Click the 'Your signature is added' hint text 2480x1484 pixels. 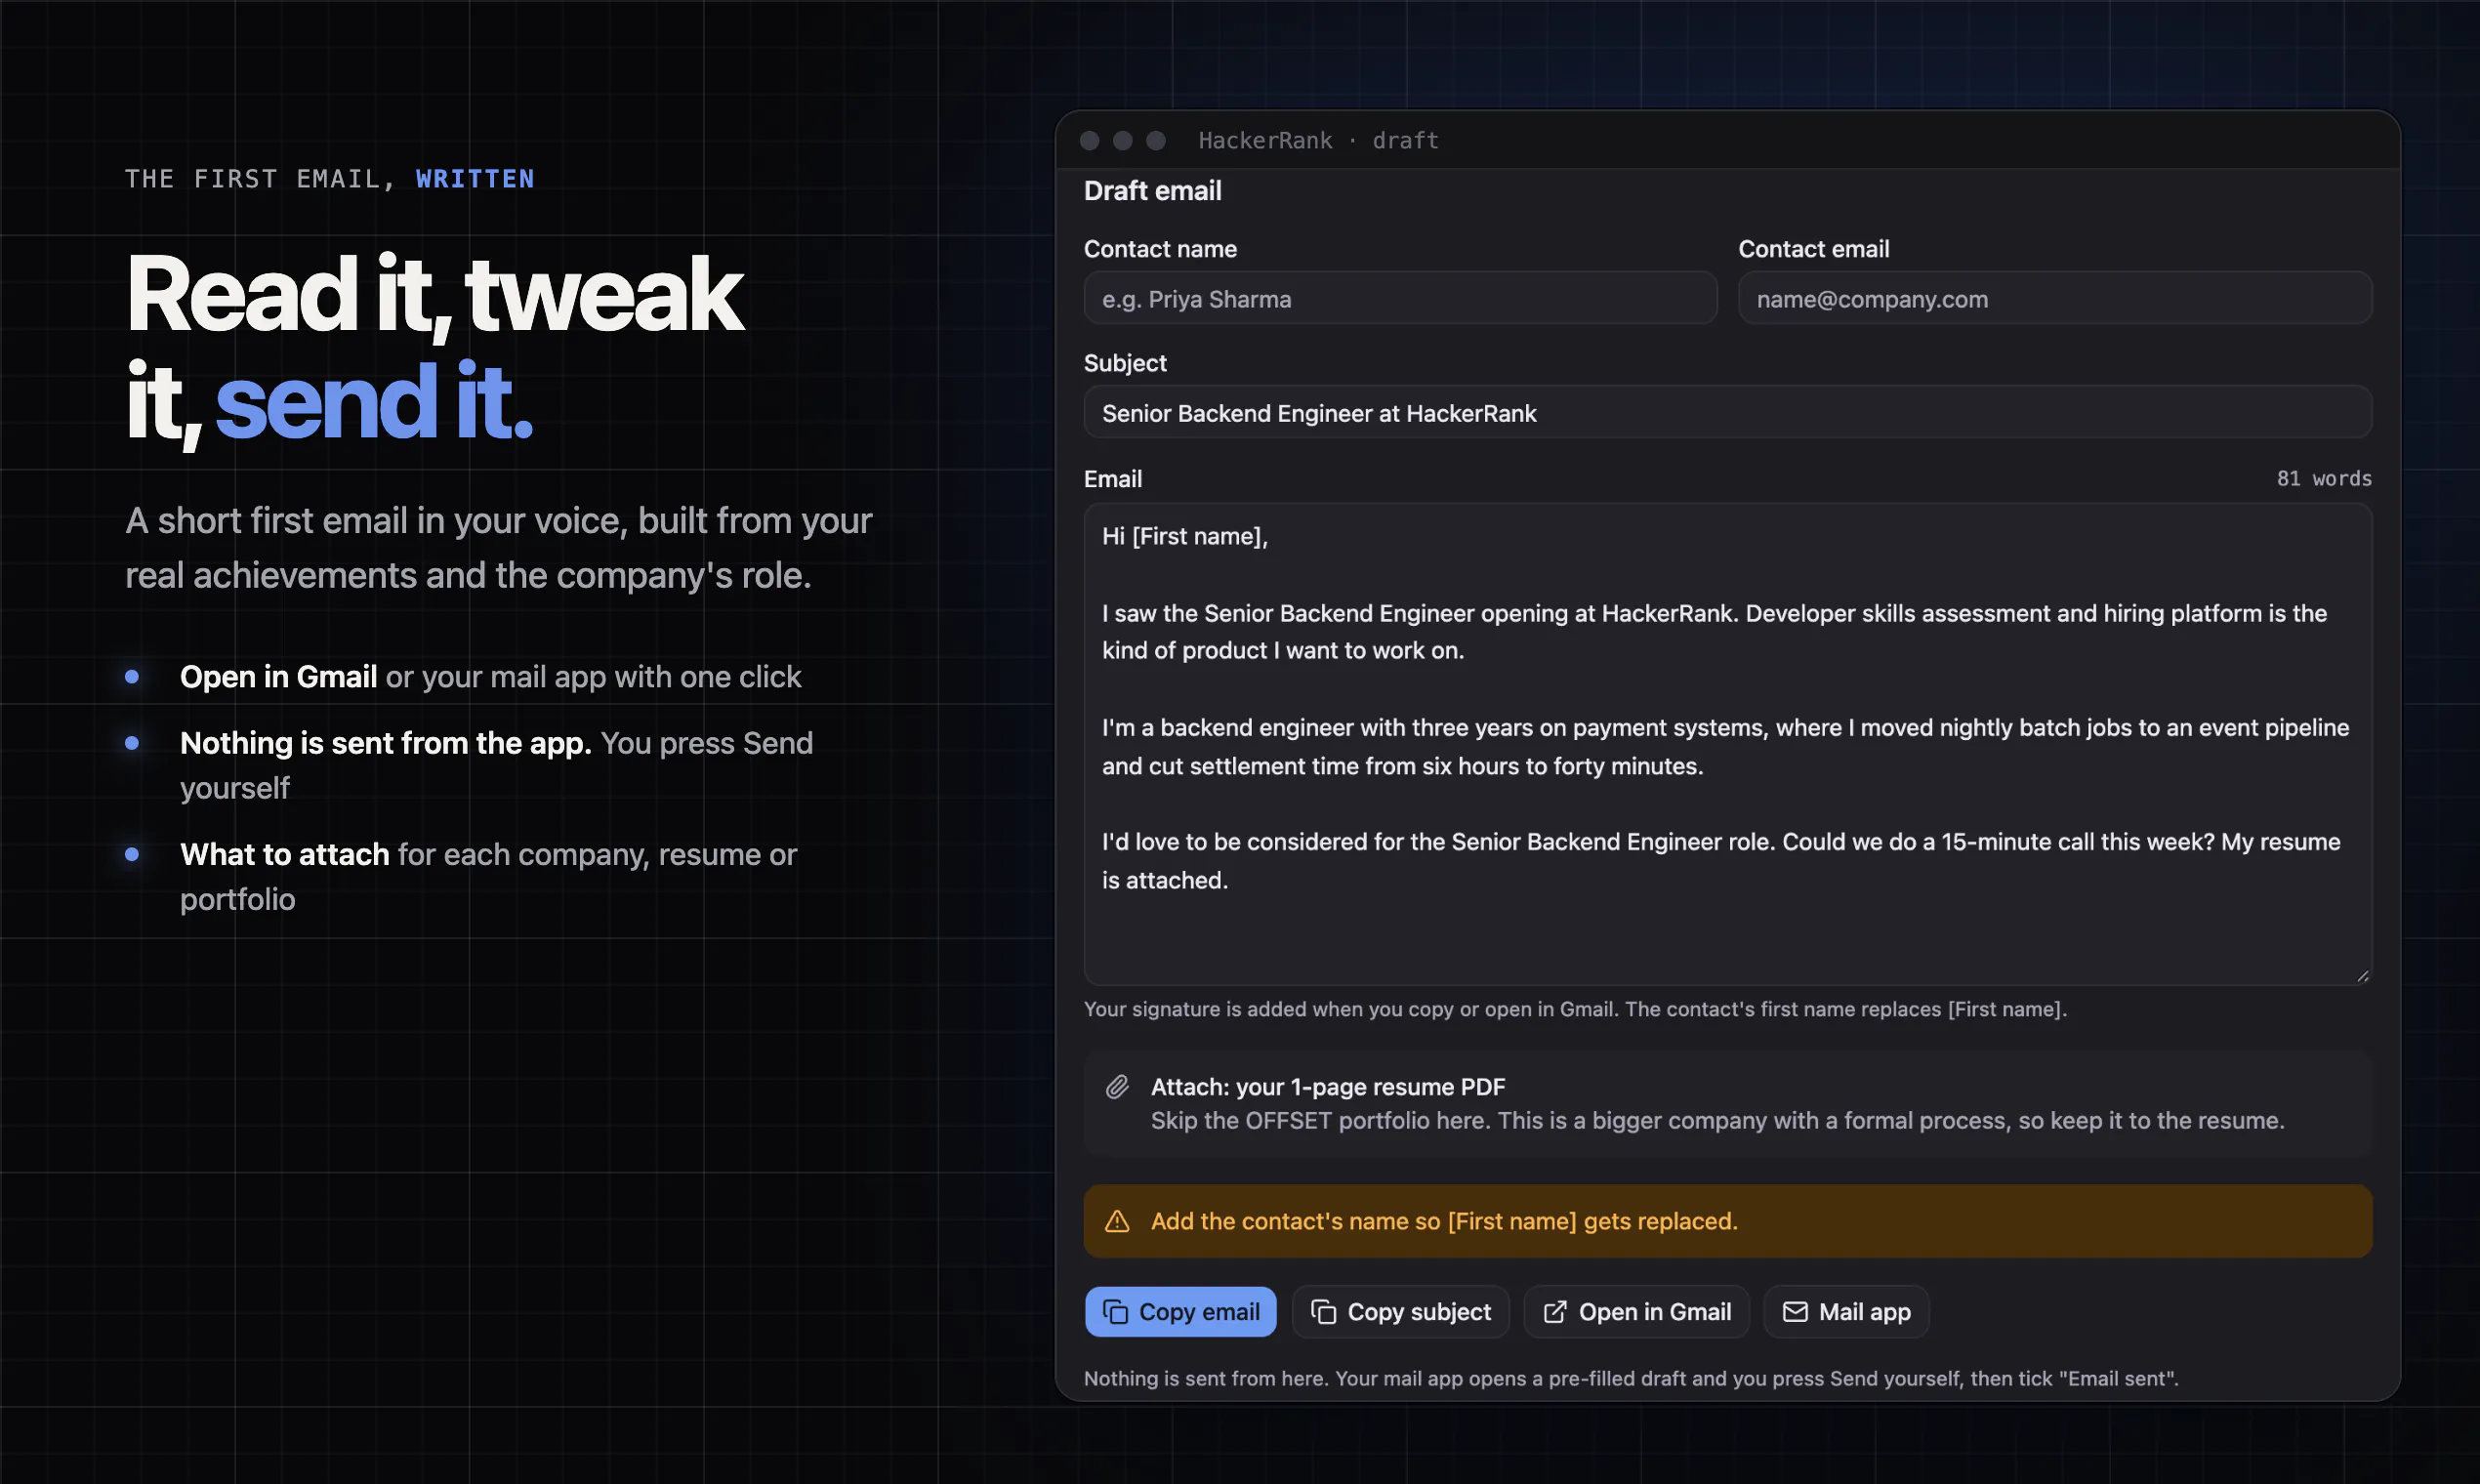click(x=1575, y=1009)
